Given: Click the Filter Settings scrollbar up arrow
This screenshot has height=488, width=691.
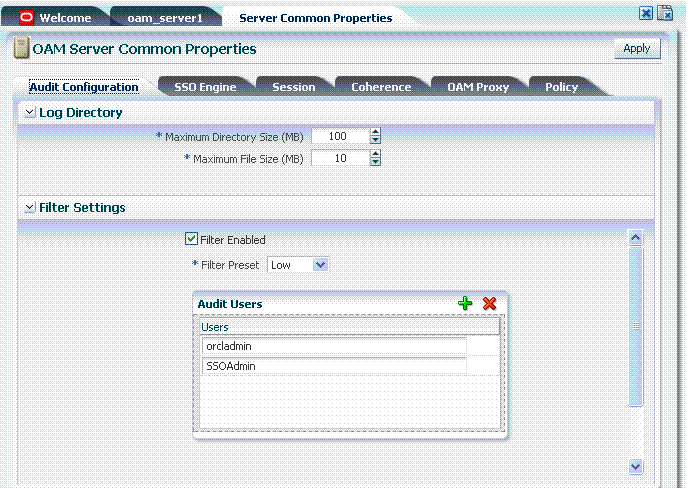Looking at the screenshot, I should tap(635, 238).
